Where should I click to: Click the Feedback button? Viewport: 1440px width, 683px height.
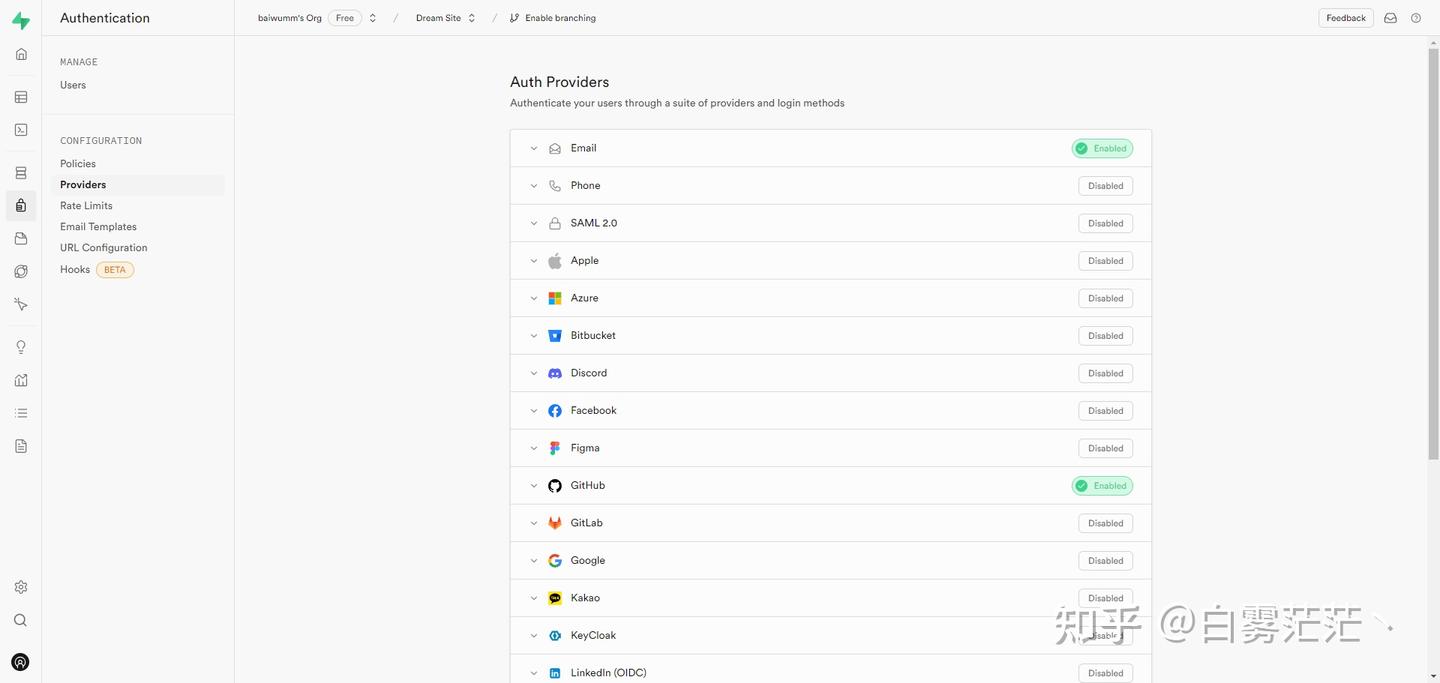[x=1346, y=18]
